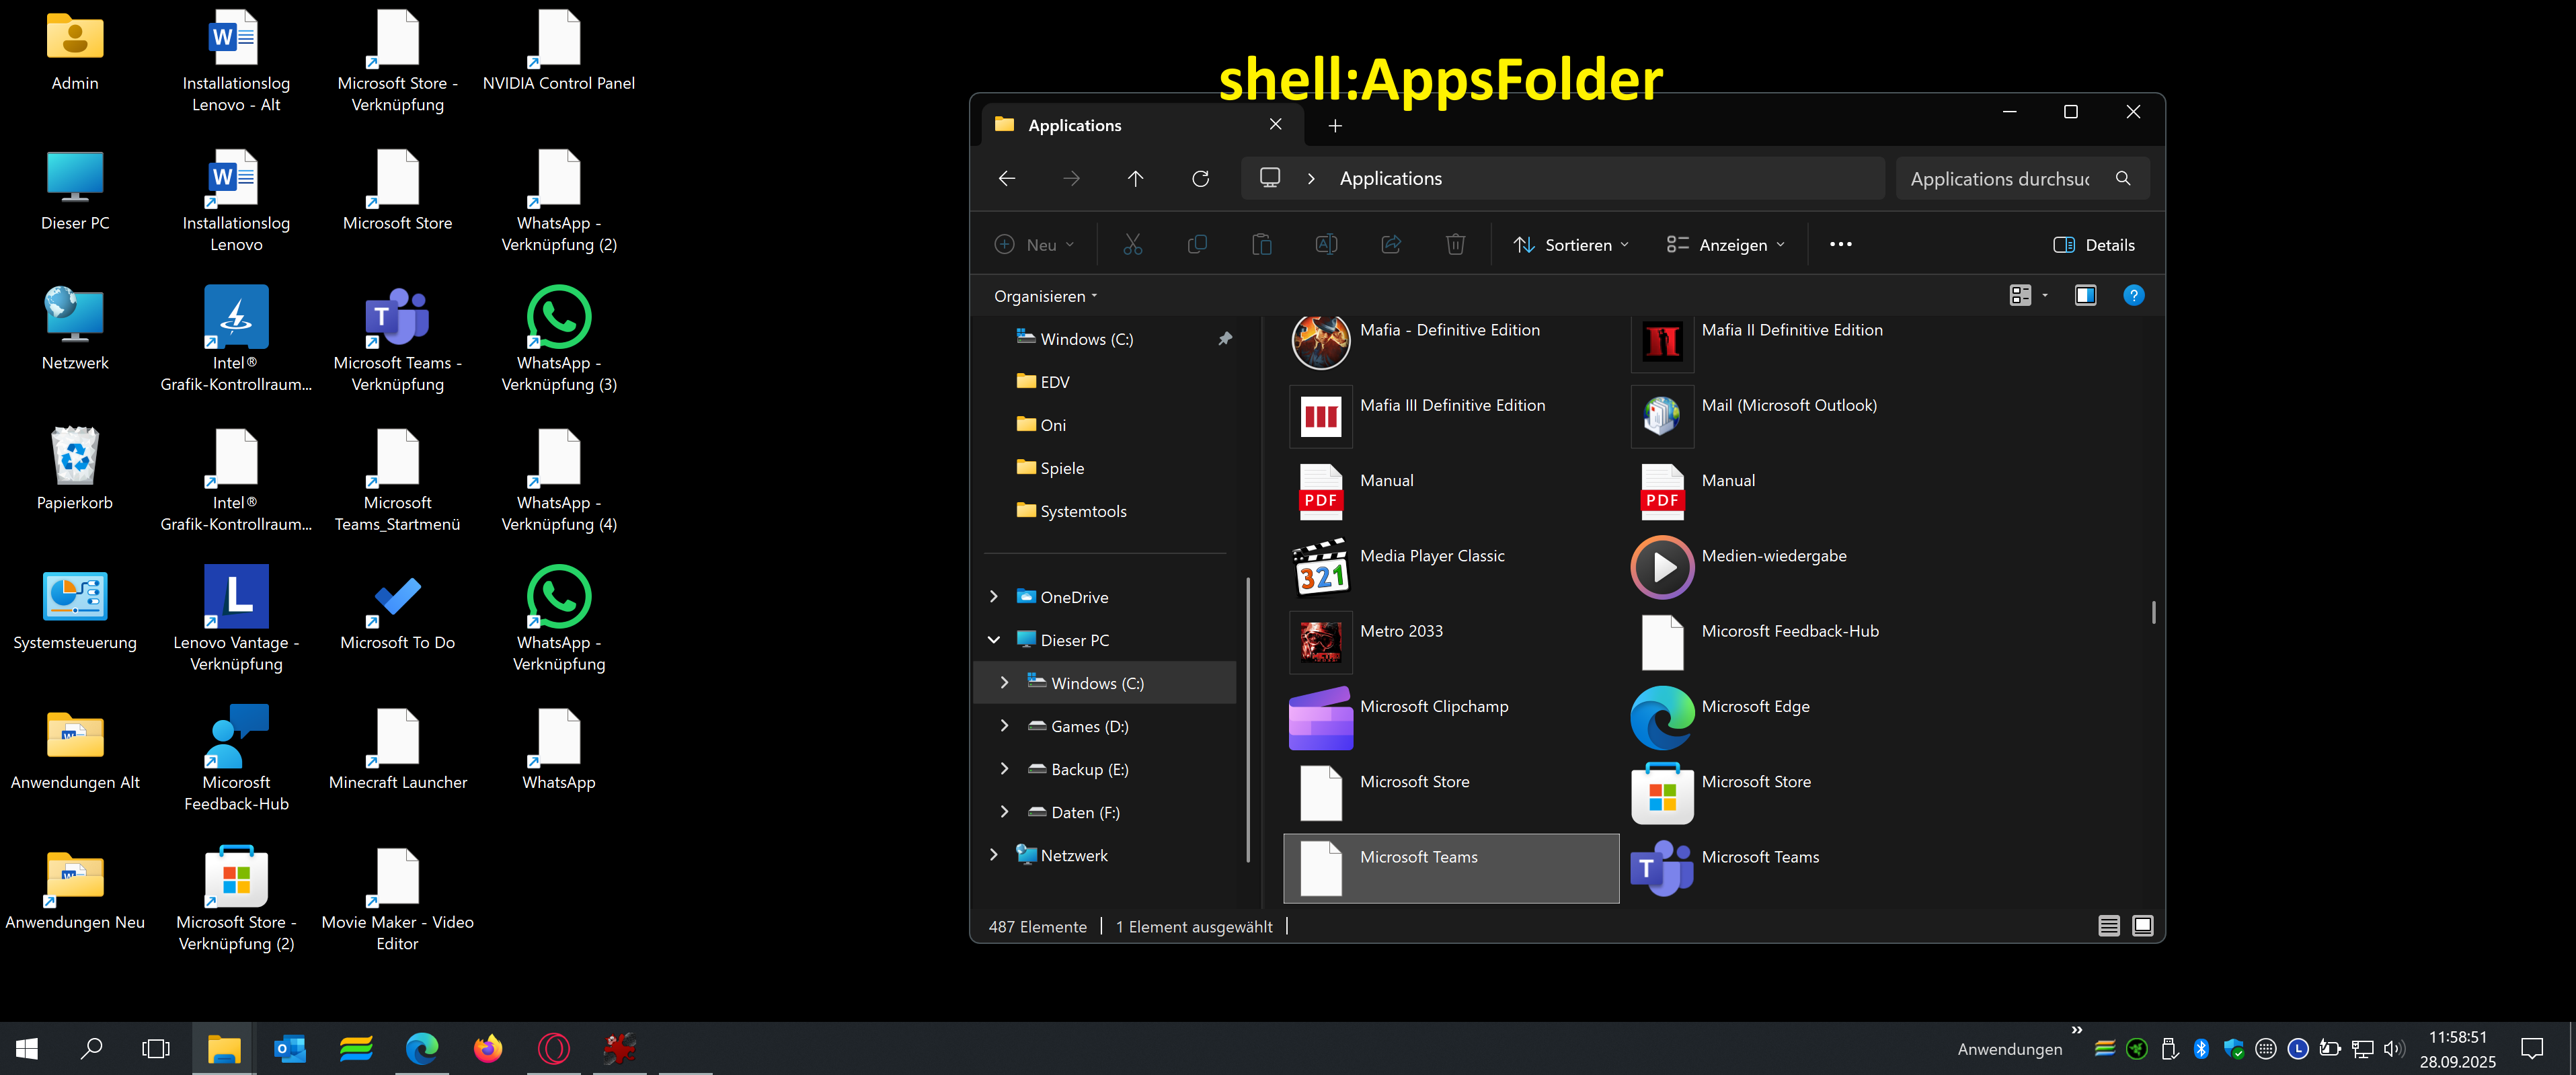Open Firefox from the taskbar
This screenshot has width=2576, height=1075.
(x=488, y=1048)
